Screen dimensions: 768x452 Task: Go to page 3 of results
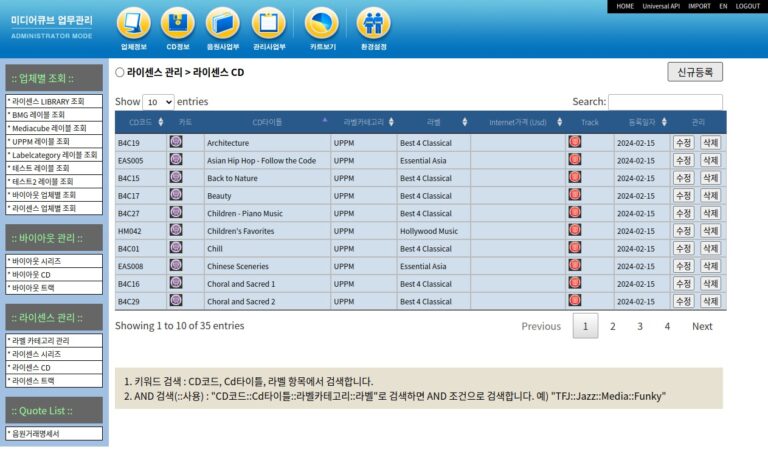click(x=640, y=326)
